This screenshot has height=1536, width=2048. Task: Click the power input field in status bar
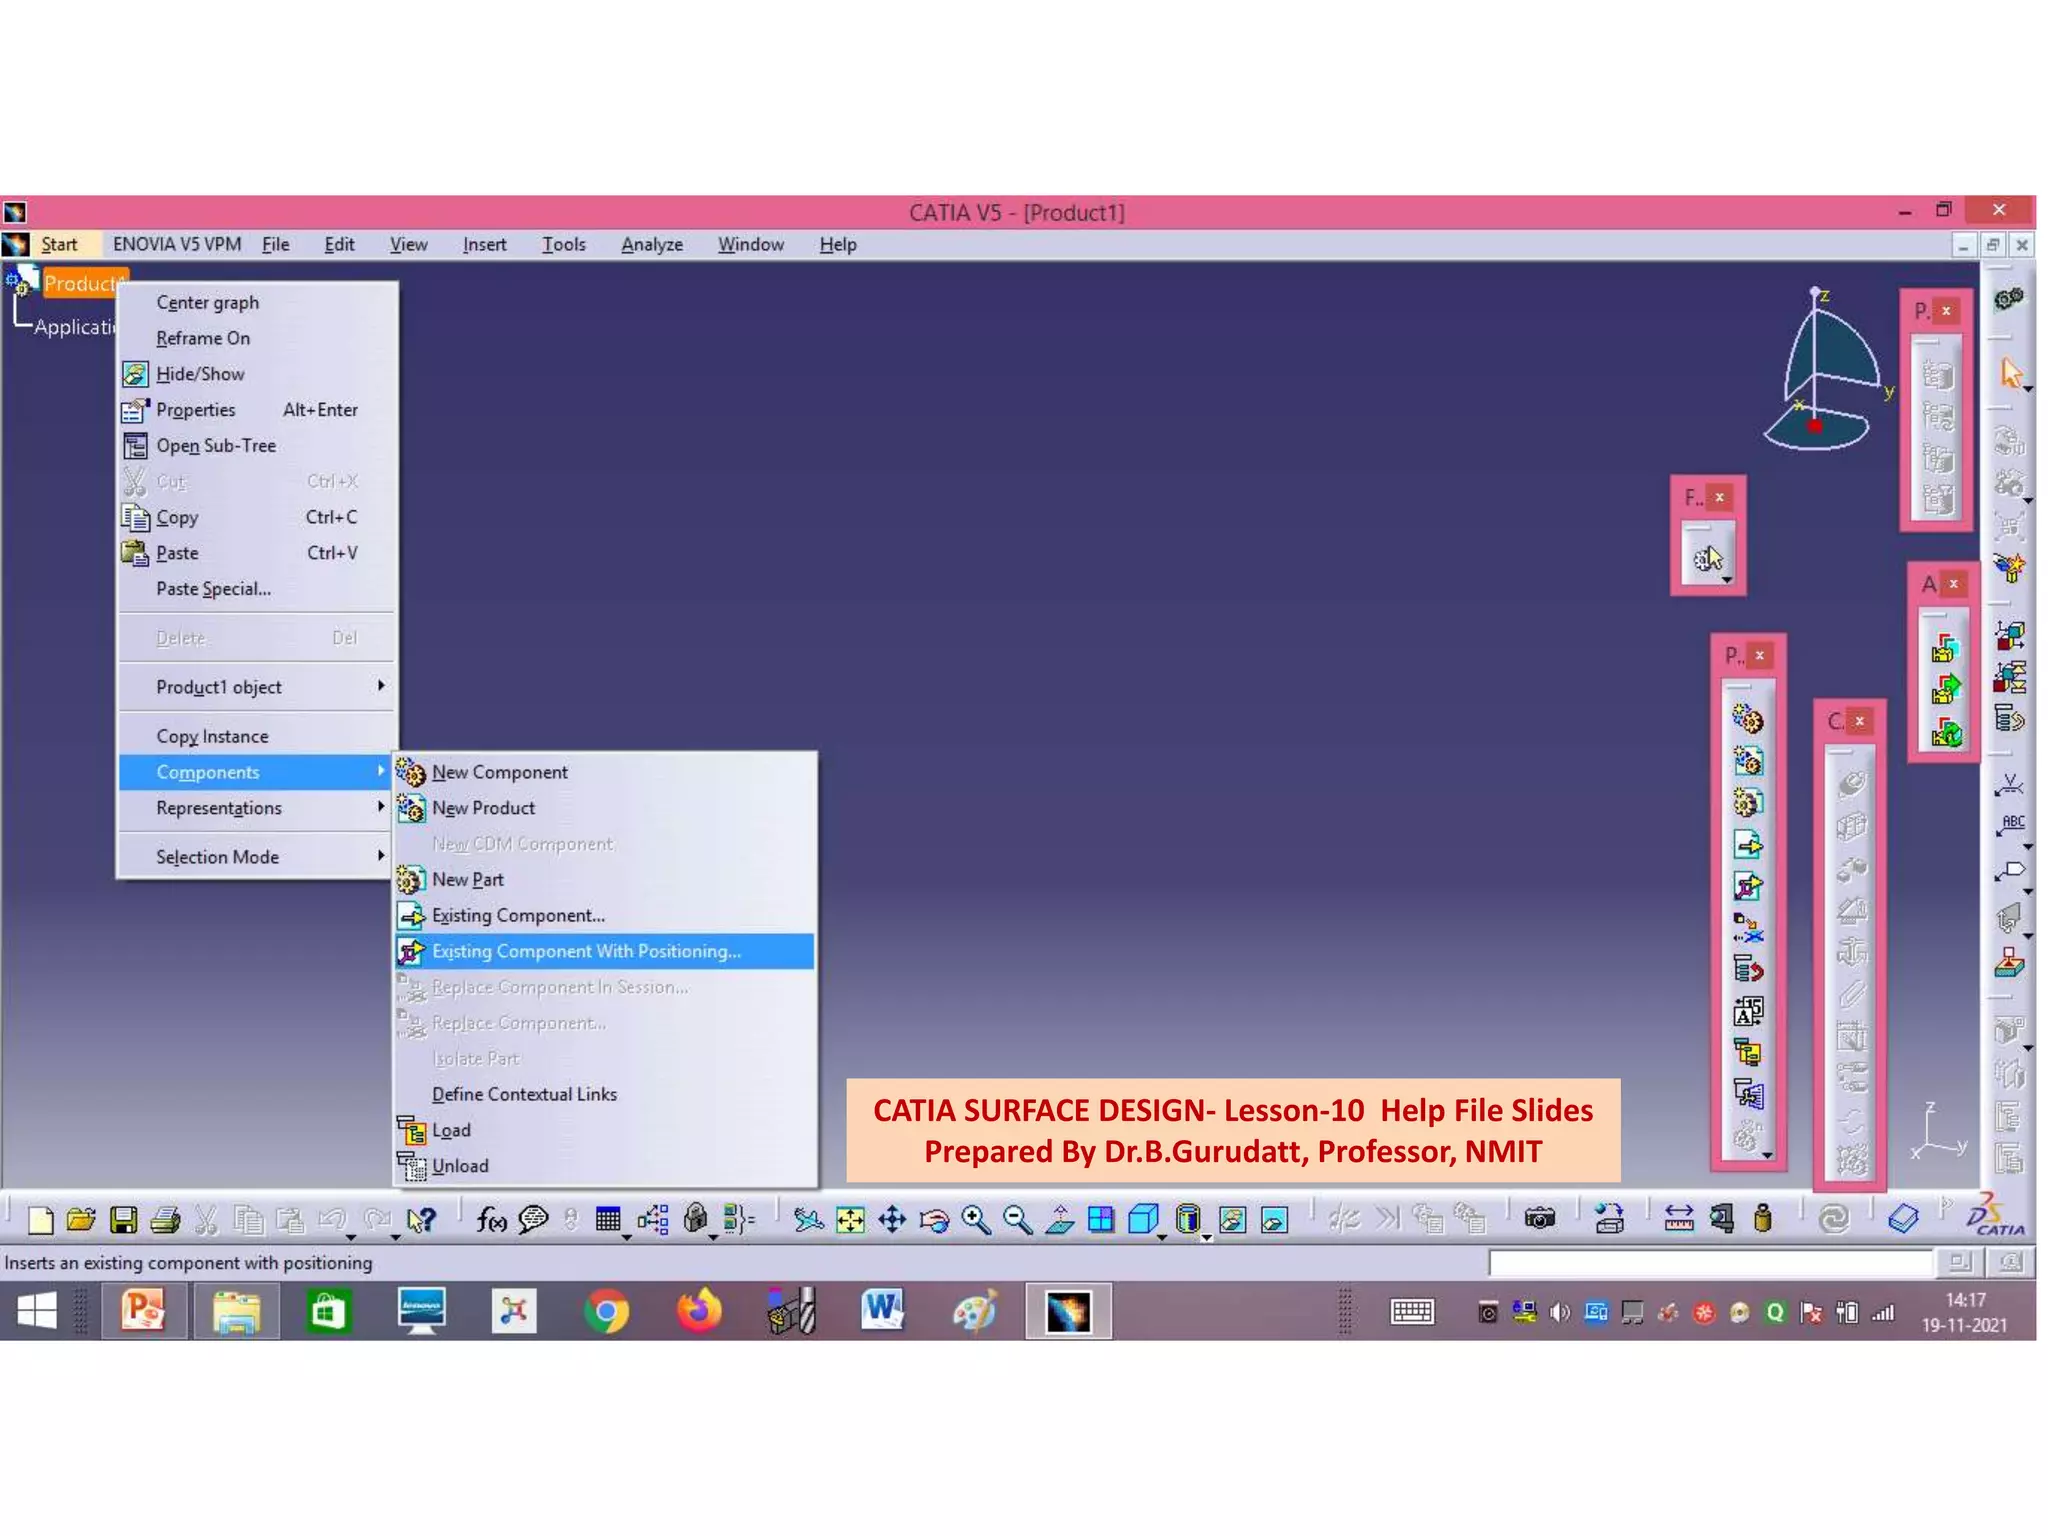pyautogui.click(x=1710, y=1263)
